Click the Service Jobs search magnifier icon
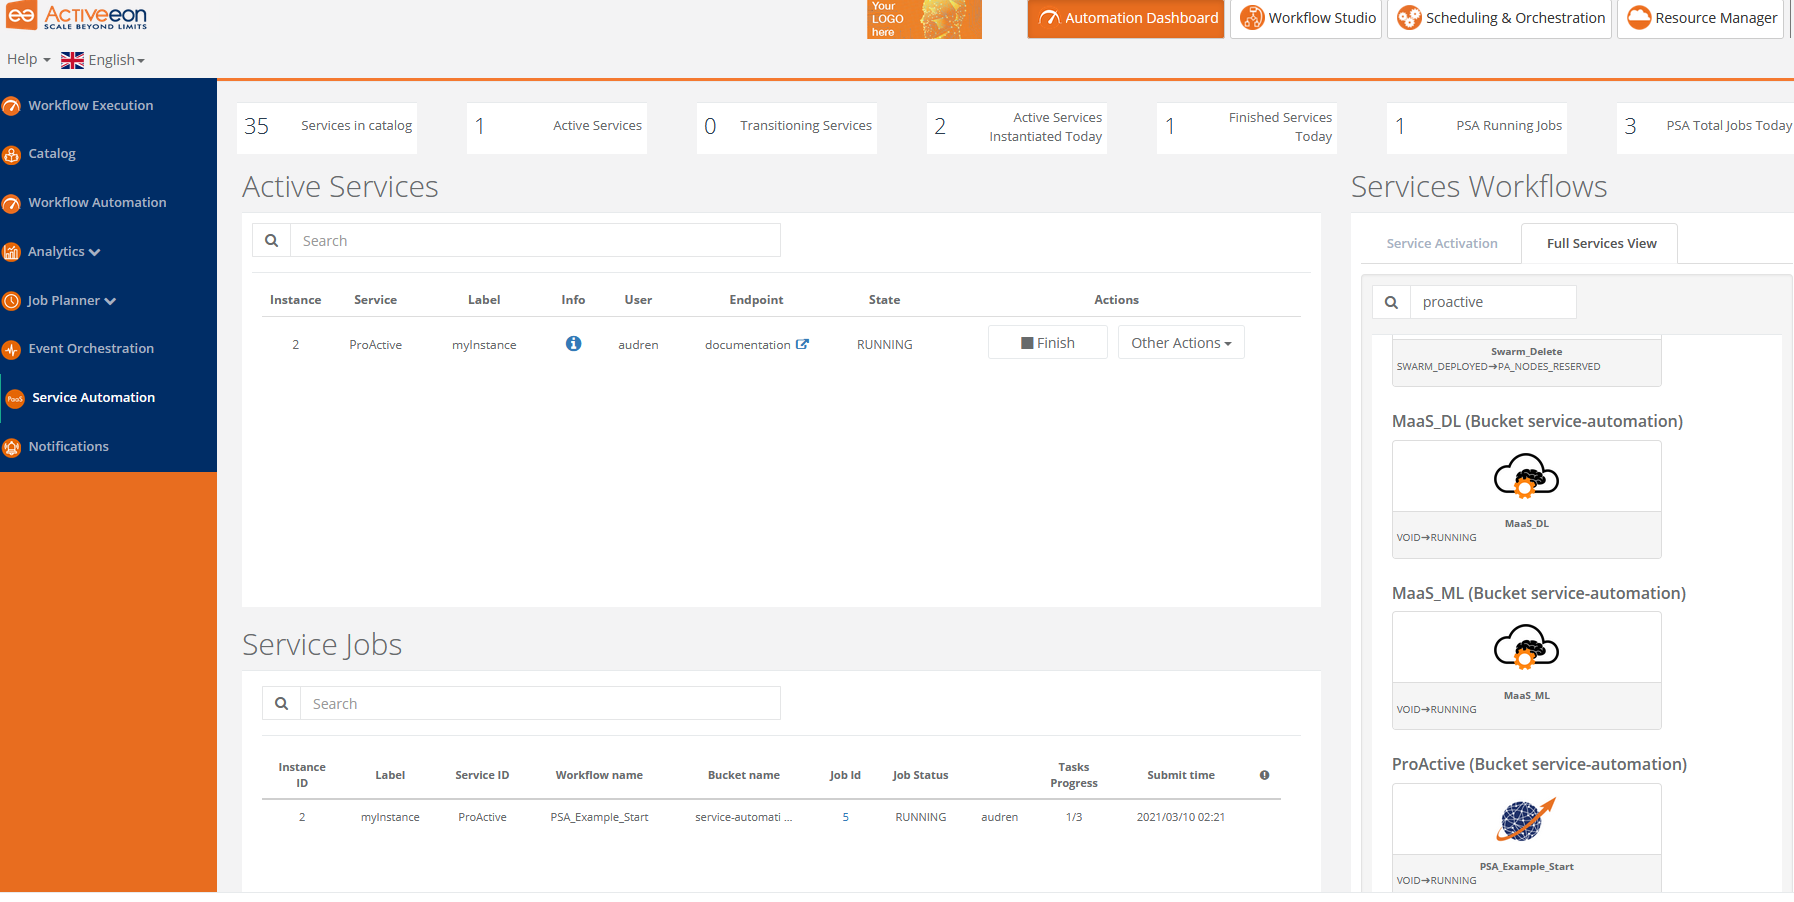The width and height of the screenshot is (1794, 902). click(x=281, y=703)
